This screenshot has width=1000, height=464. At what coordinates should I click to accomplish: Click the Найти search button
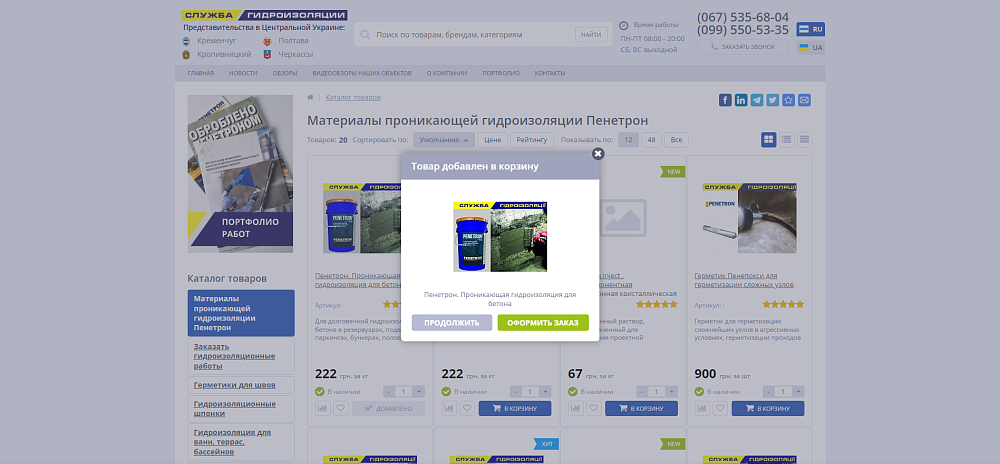coord(591,35)
